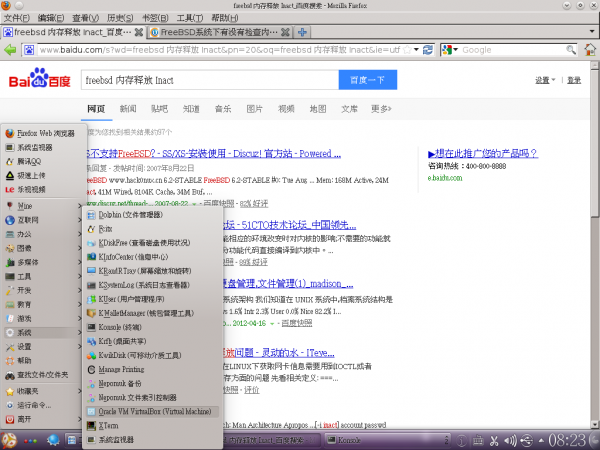Image resolution: width=600 pixels, height=450 pixels.
Task: Open KSystemLog system log viewer
Action: click(x=152, y=285)
